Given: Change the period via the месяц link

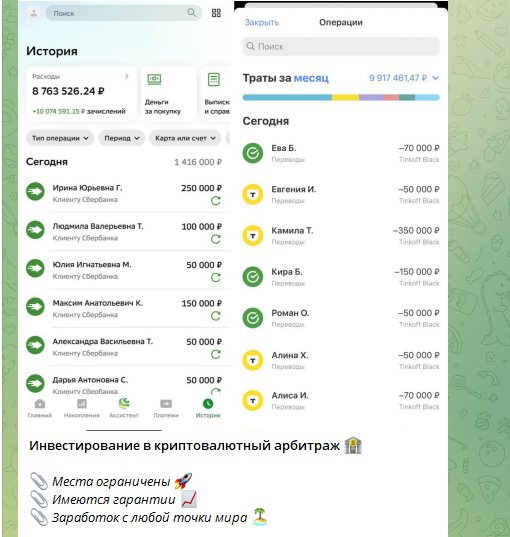Looking at the screenshot, I should pyautogui.click(x=311, y=78).
